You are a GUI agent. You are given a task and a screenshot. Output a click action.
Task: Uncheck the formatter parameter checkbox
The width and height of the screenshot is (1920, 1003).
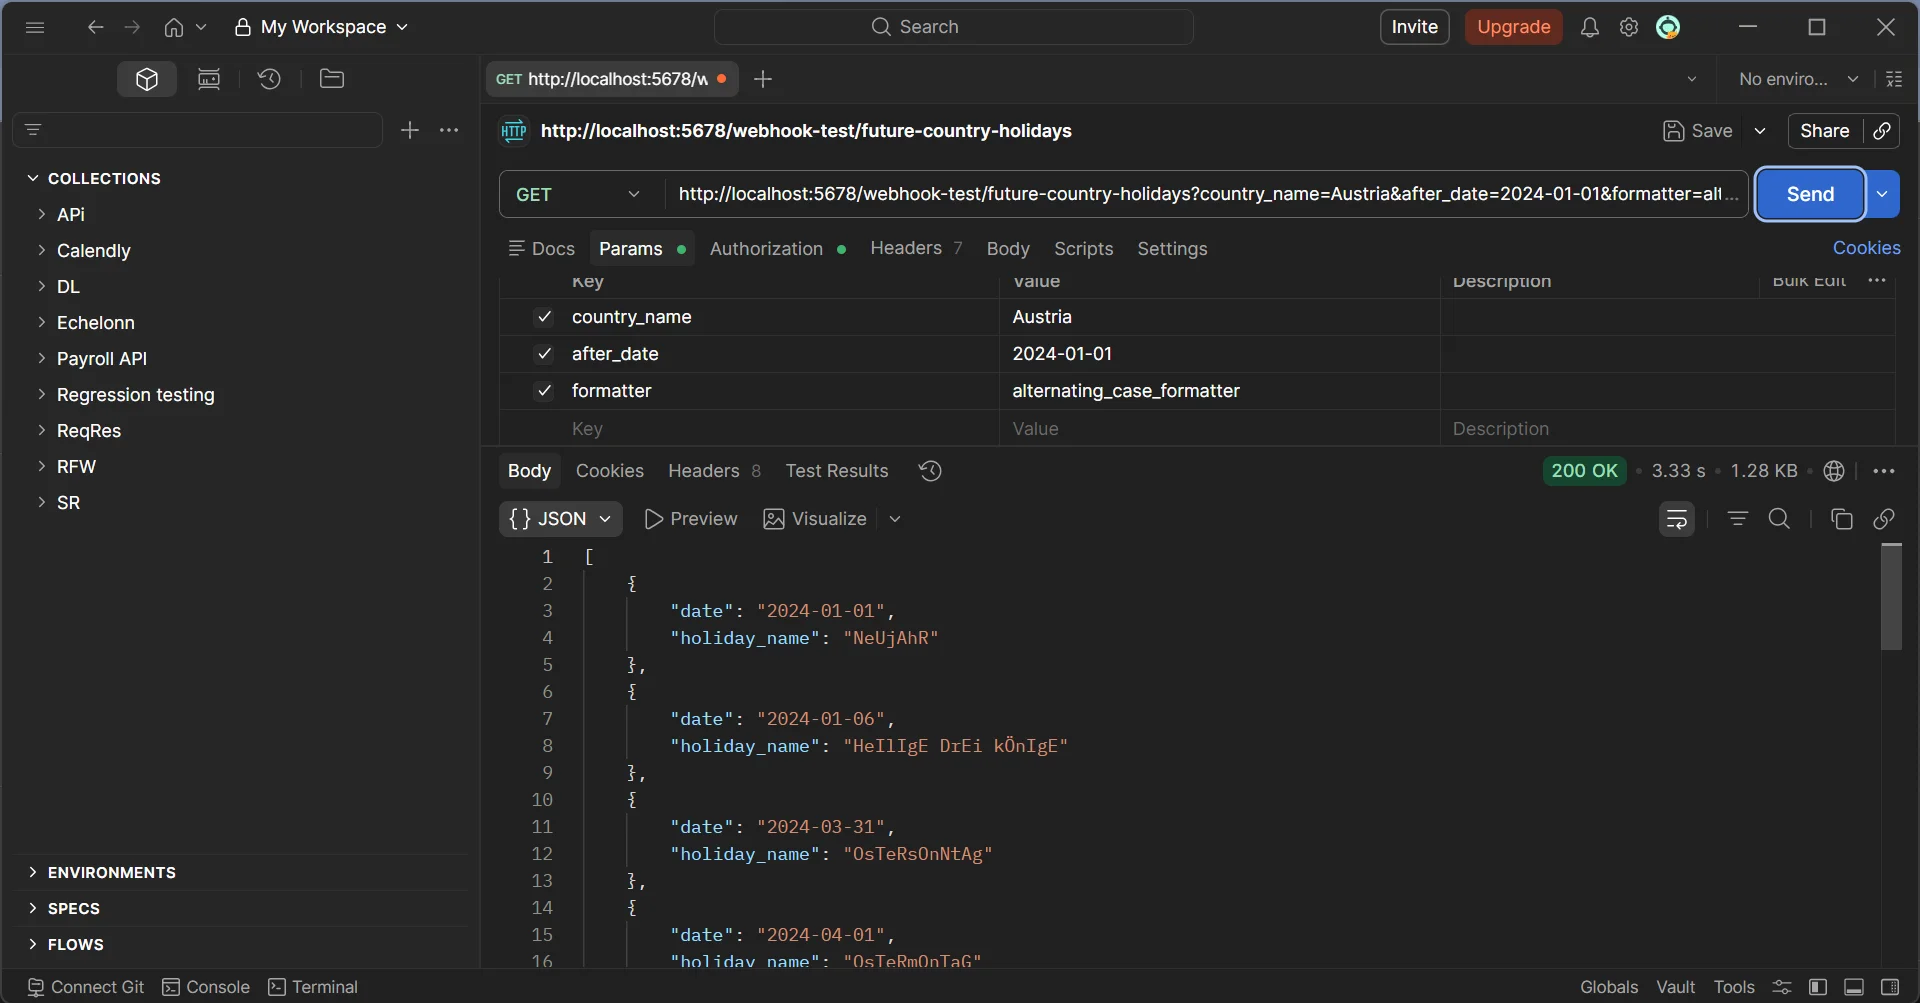click(x=544, y=391)
